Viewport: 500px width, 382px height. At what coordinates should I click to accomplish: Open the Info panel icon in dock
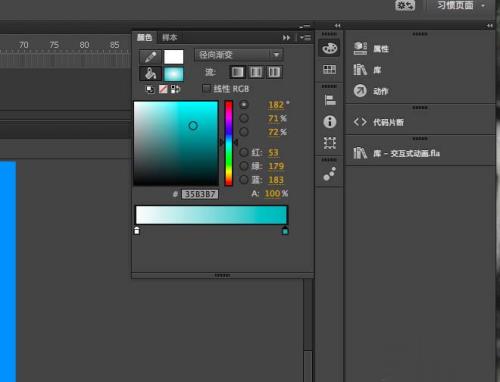(x=329, y=122)
